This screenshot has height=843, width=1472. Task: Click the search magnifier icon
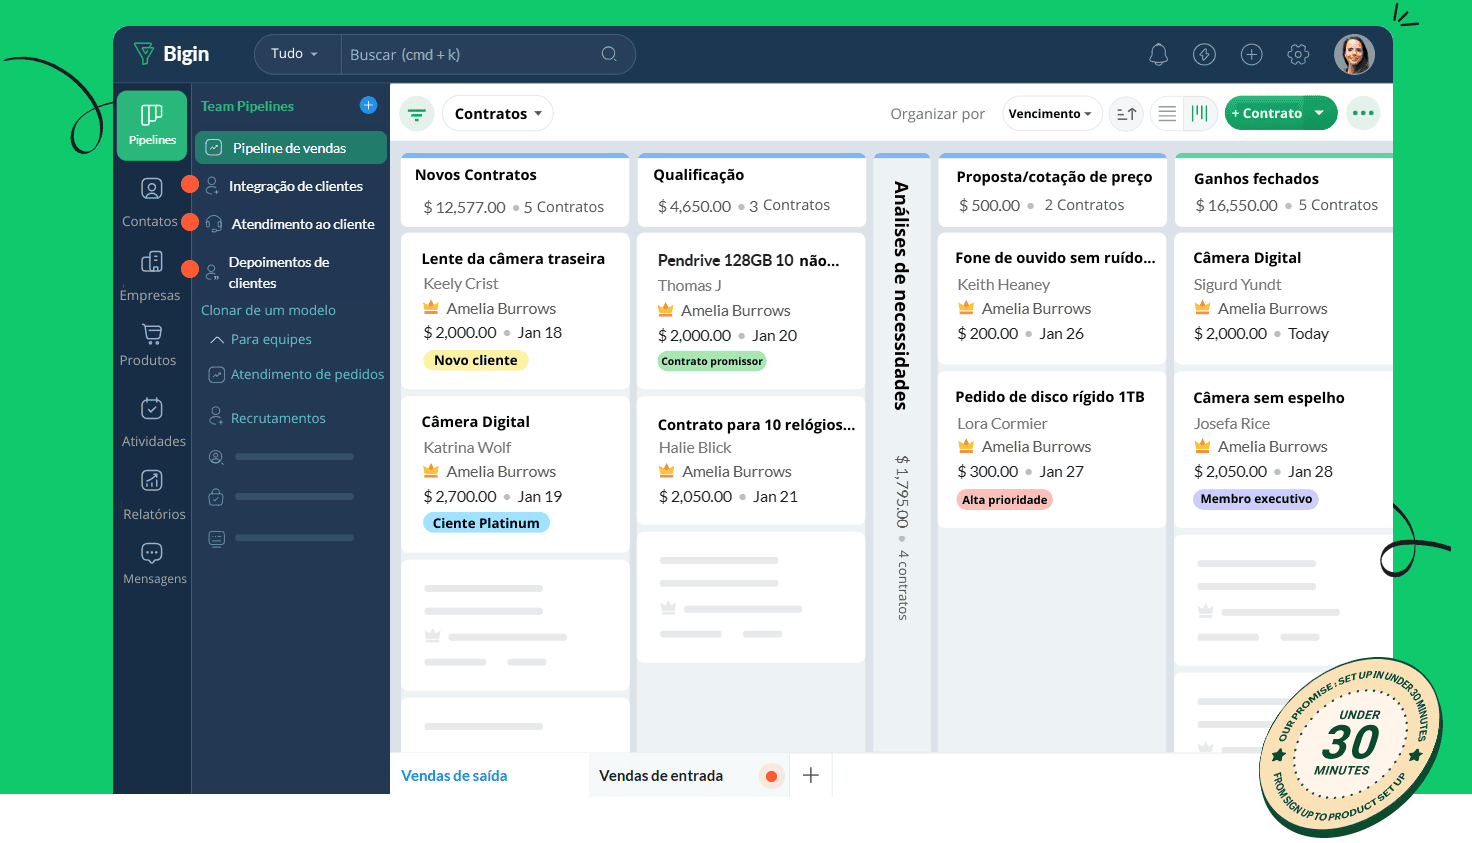point(609,54)
